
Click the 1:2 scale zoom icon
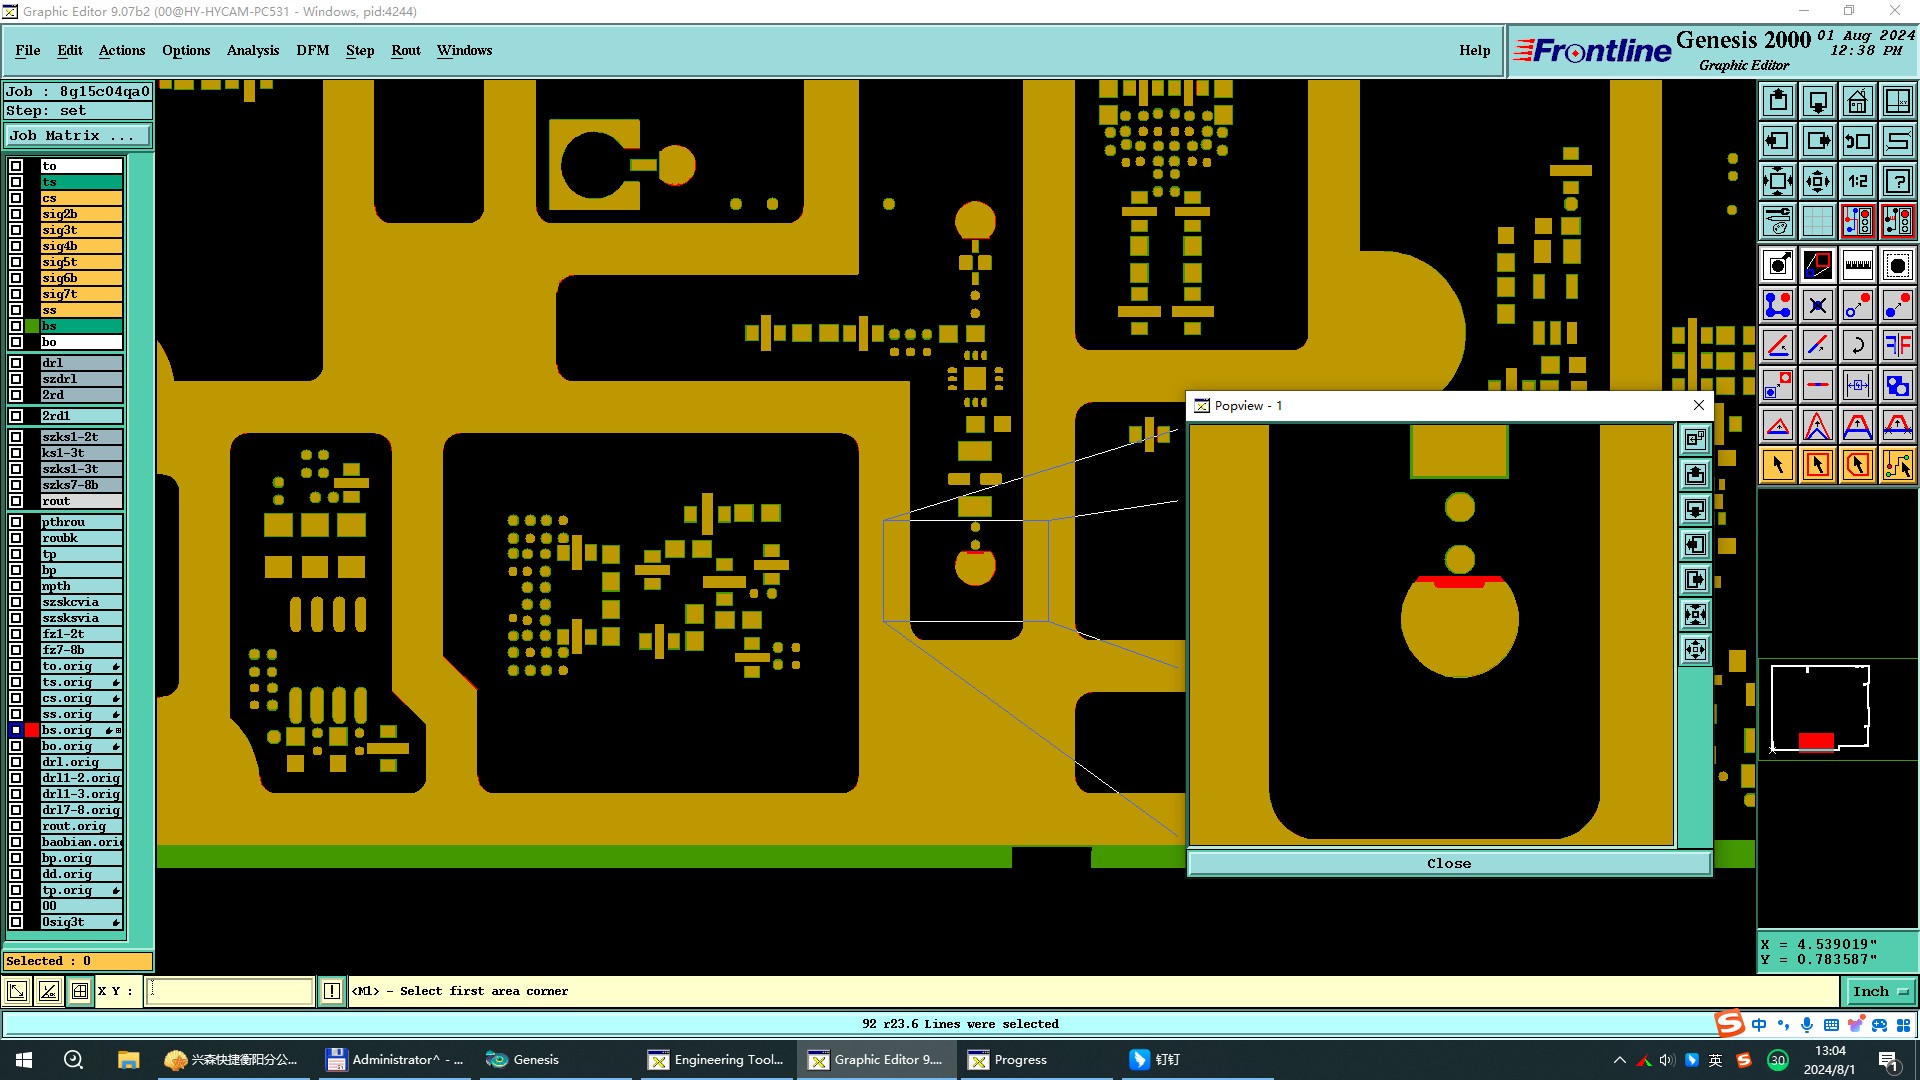click(x=1858, y=181)
